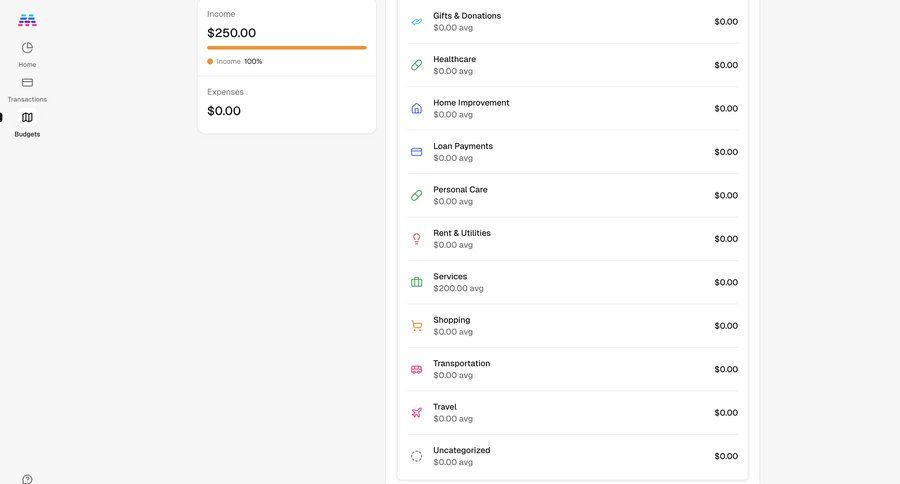Viewport: 900px width, 484px height.
Task: Click the Uncategorized dashed circle icon
Action: tap(417, 456)
